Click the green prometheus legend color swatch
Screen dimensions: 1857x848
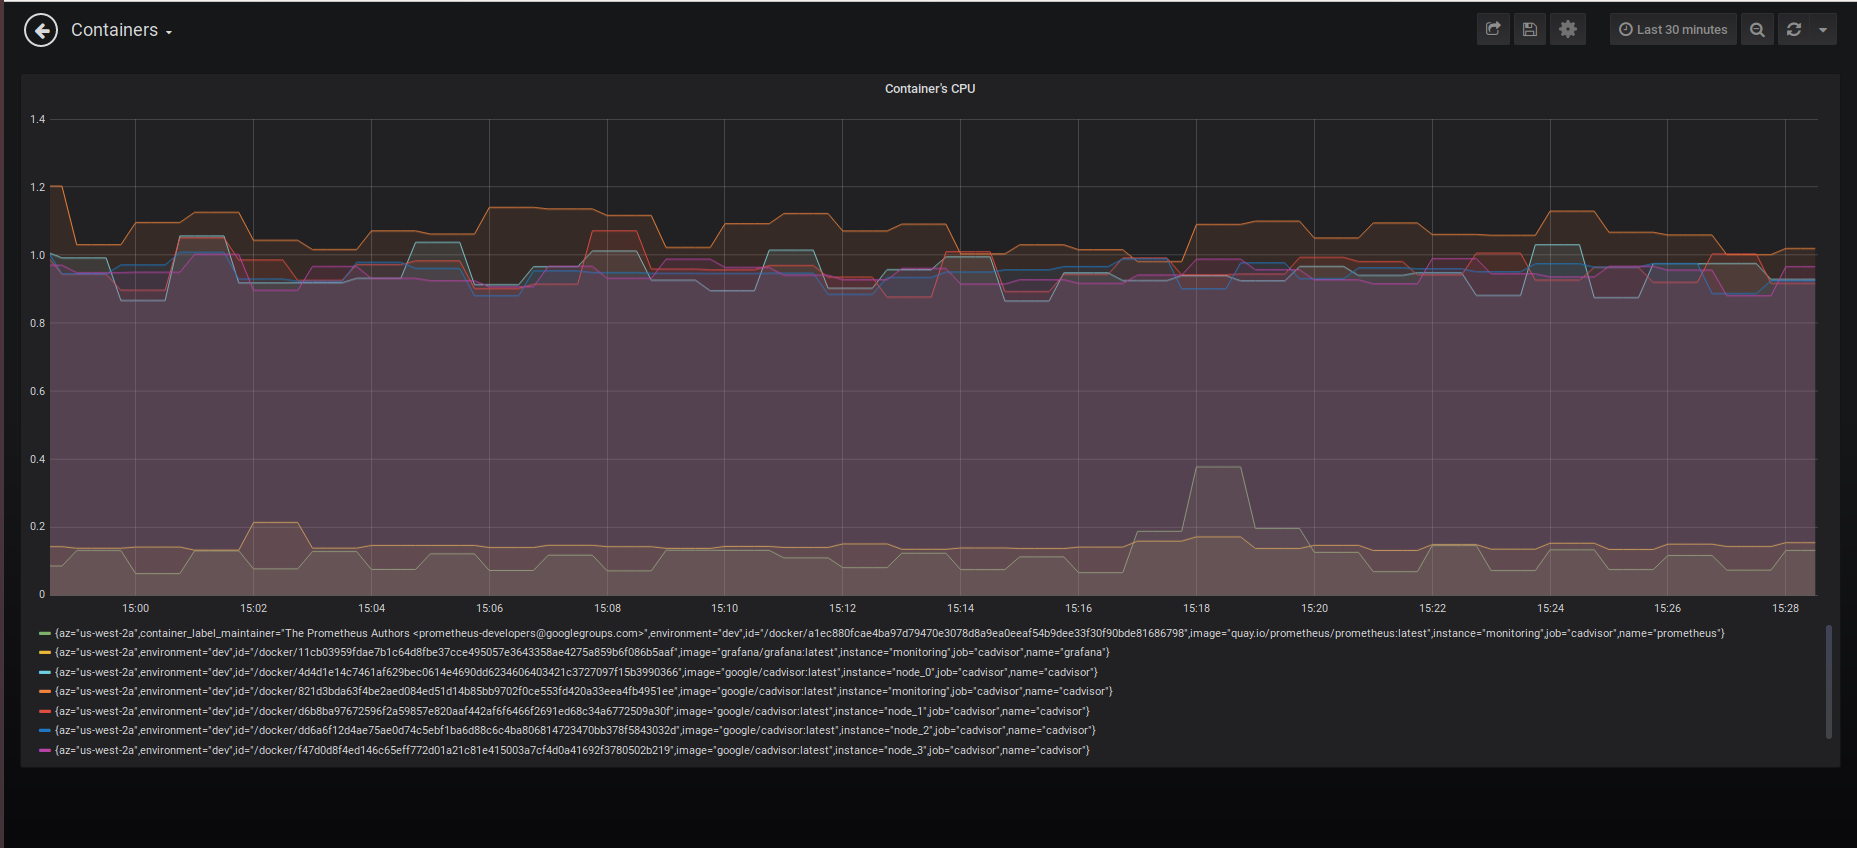point(45,633)
